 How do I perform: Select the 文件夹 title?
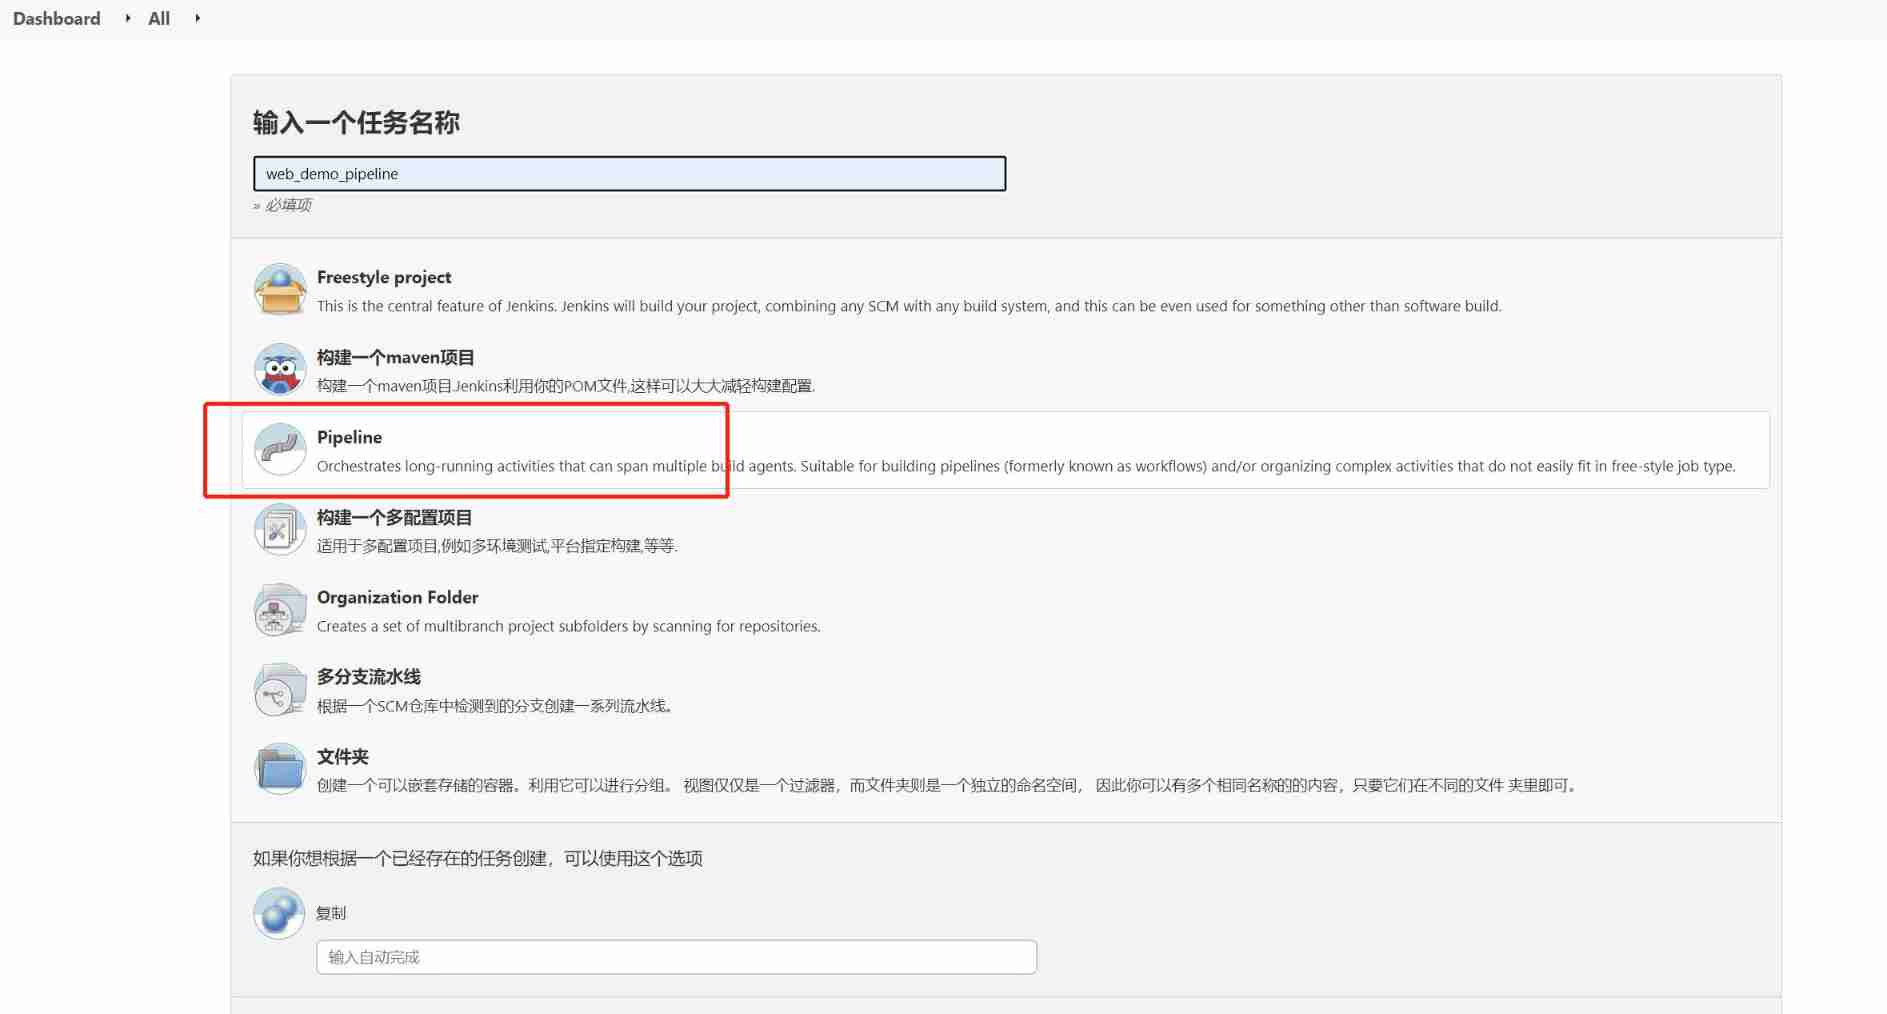pyautogui.click(x=343, y=757)
